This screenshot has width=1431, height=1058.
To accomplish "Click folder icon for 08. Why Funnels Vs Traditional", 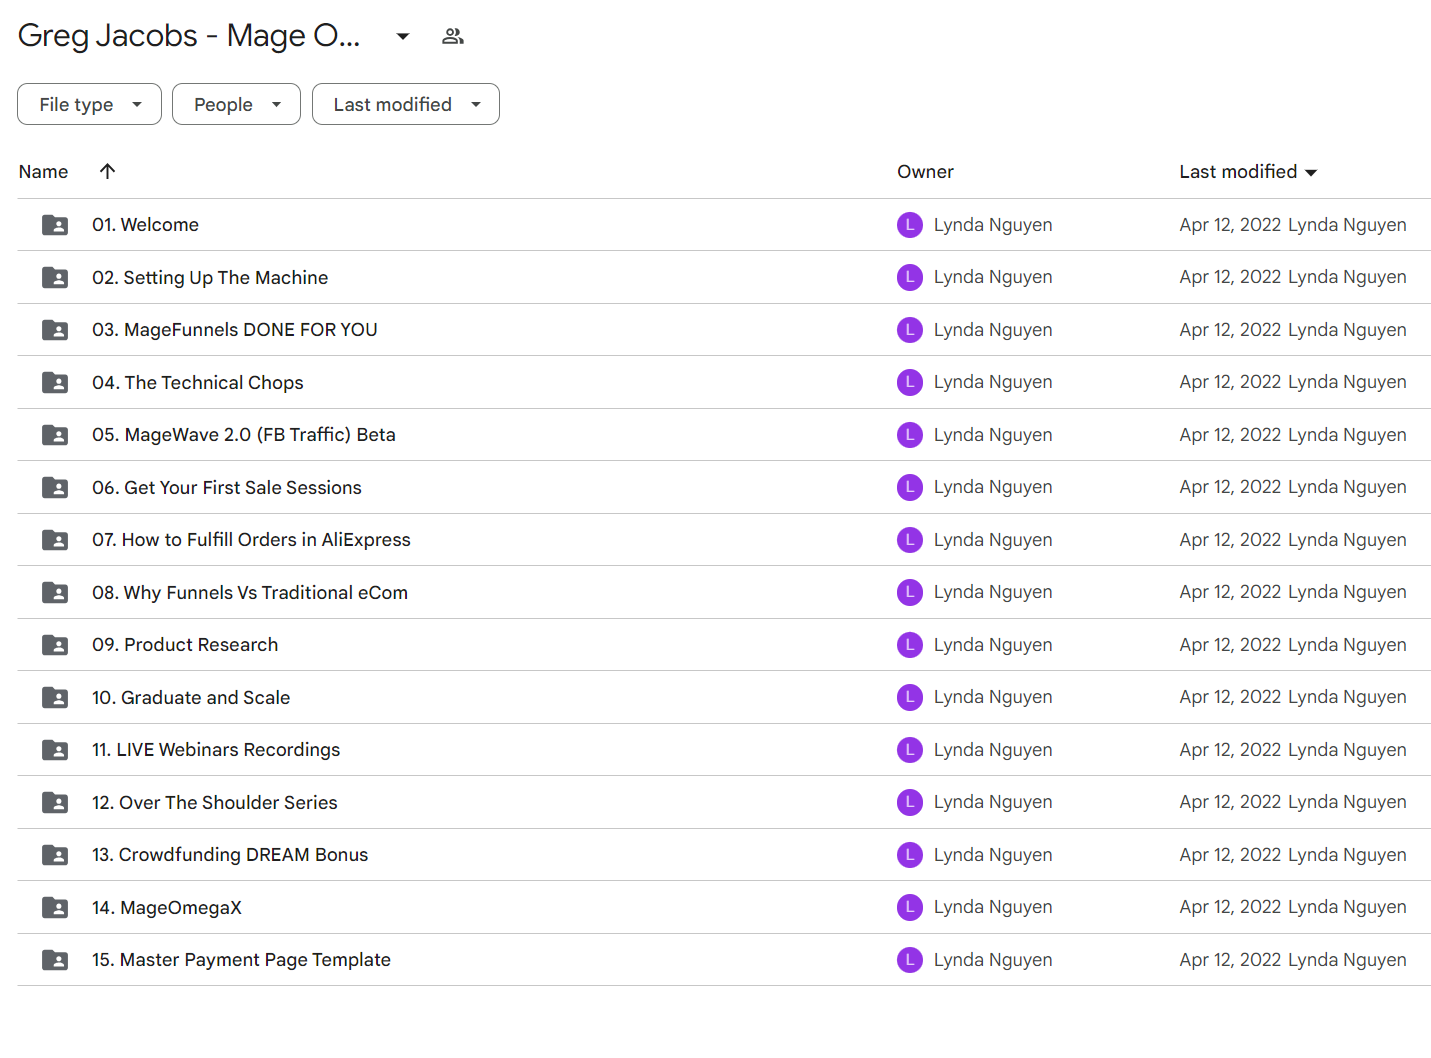I will click(x=55, y=592).
